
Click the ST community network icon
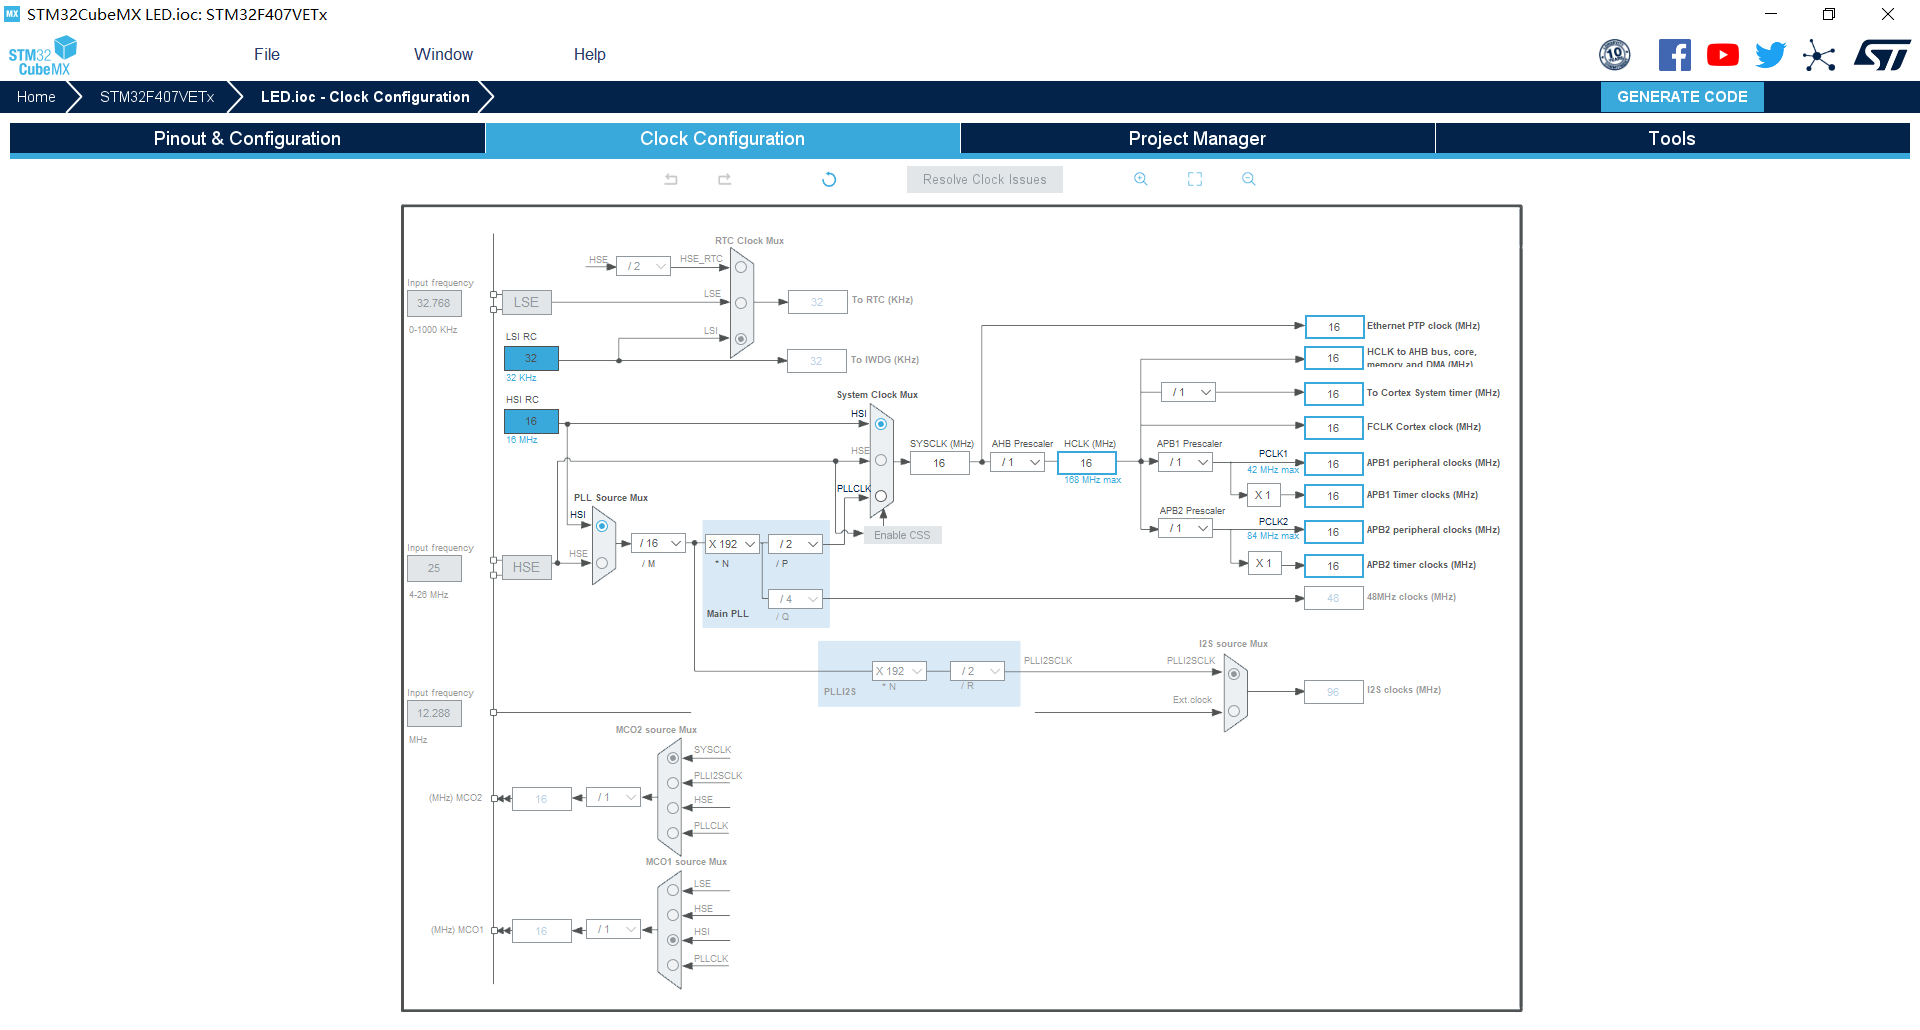pyautogui.click(x=1819, y=55)
